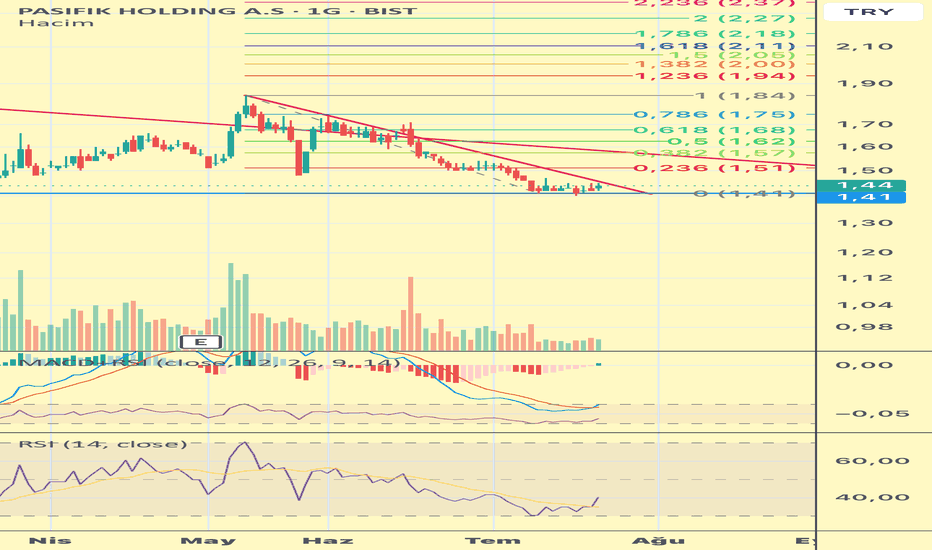Open the TRY currency selector

pyautogui.click(x=868, y=11)
